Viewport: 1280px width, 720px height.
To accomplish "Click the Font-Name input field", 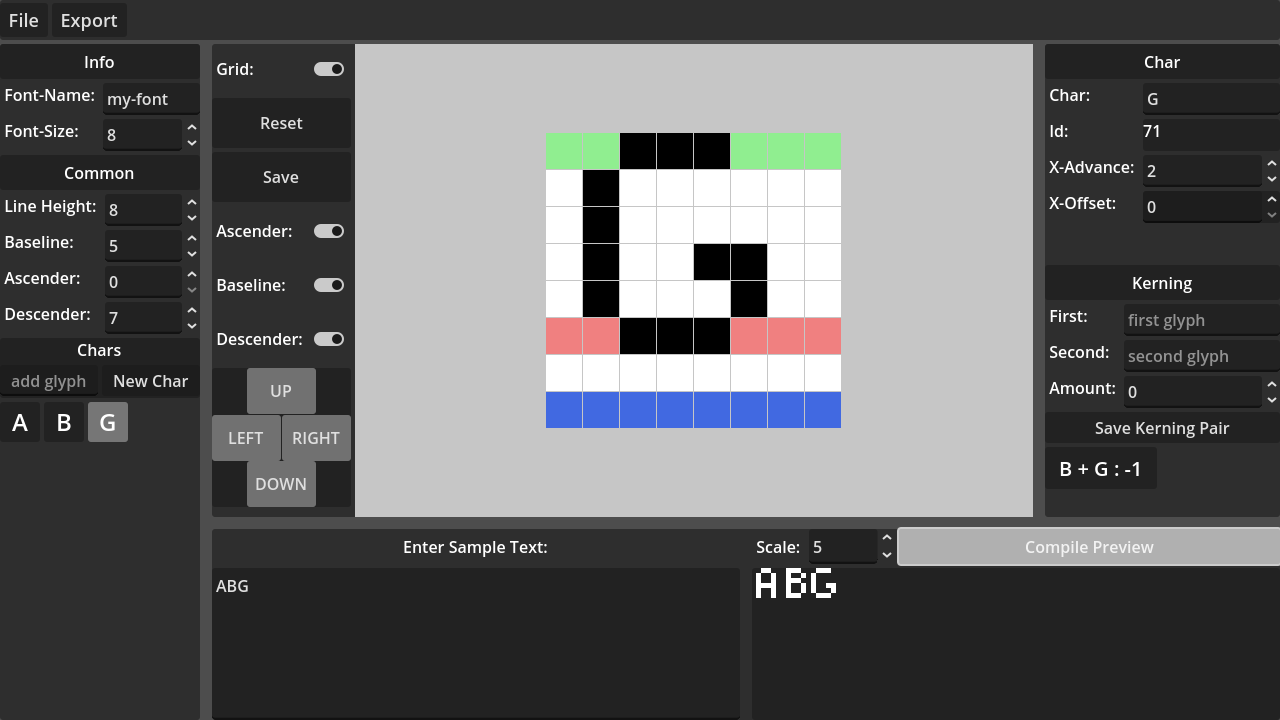I will tap(151, 99).
